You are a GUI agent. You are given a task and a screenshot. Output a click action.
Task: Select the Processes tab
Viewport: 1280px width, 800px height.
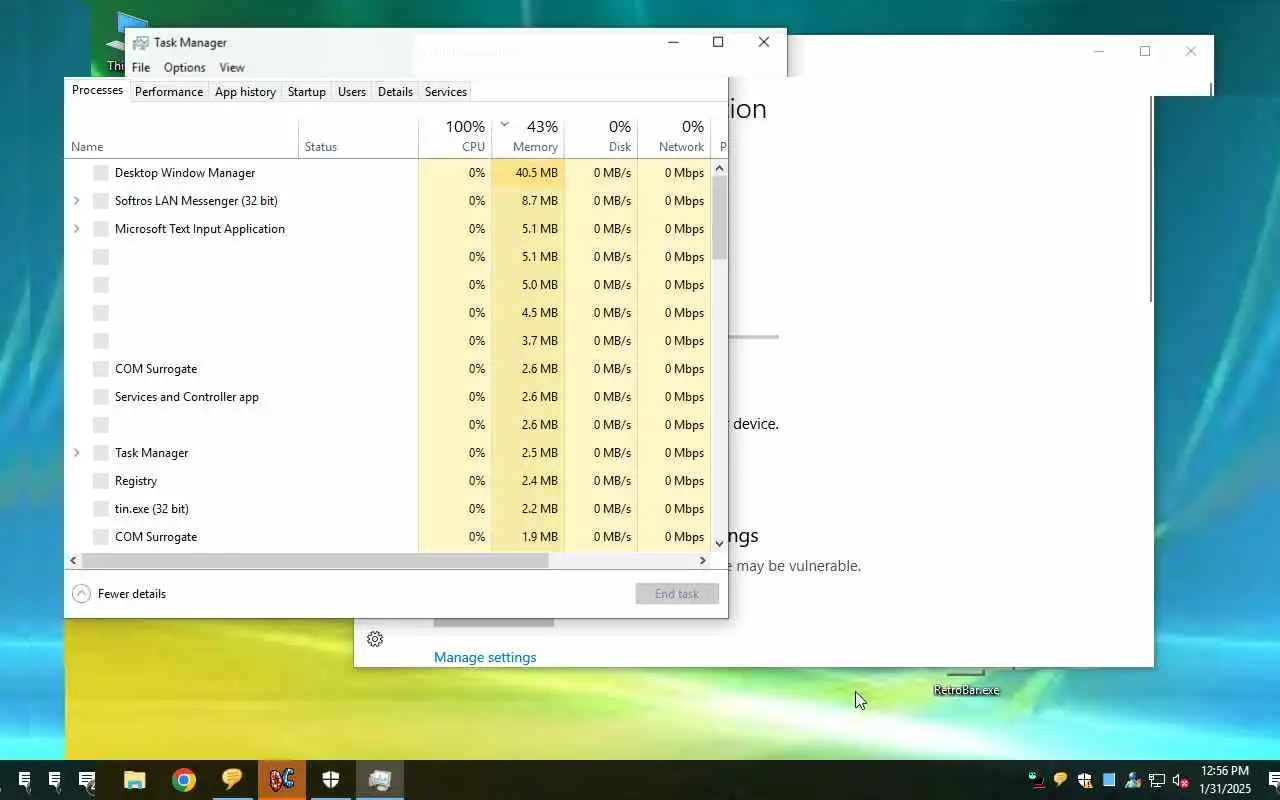pos(97,90)
